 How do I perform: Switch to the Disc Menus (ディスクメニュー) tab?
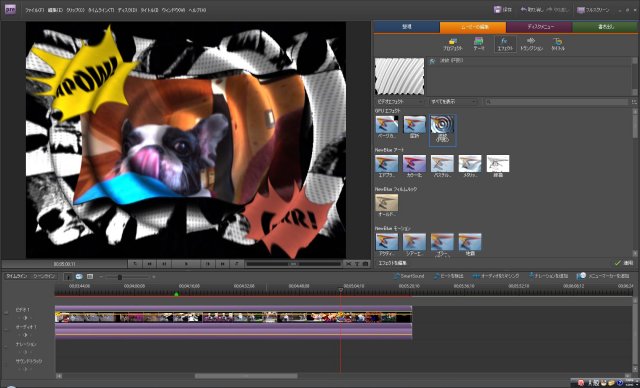click(539, 27)
